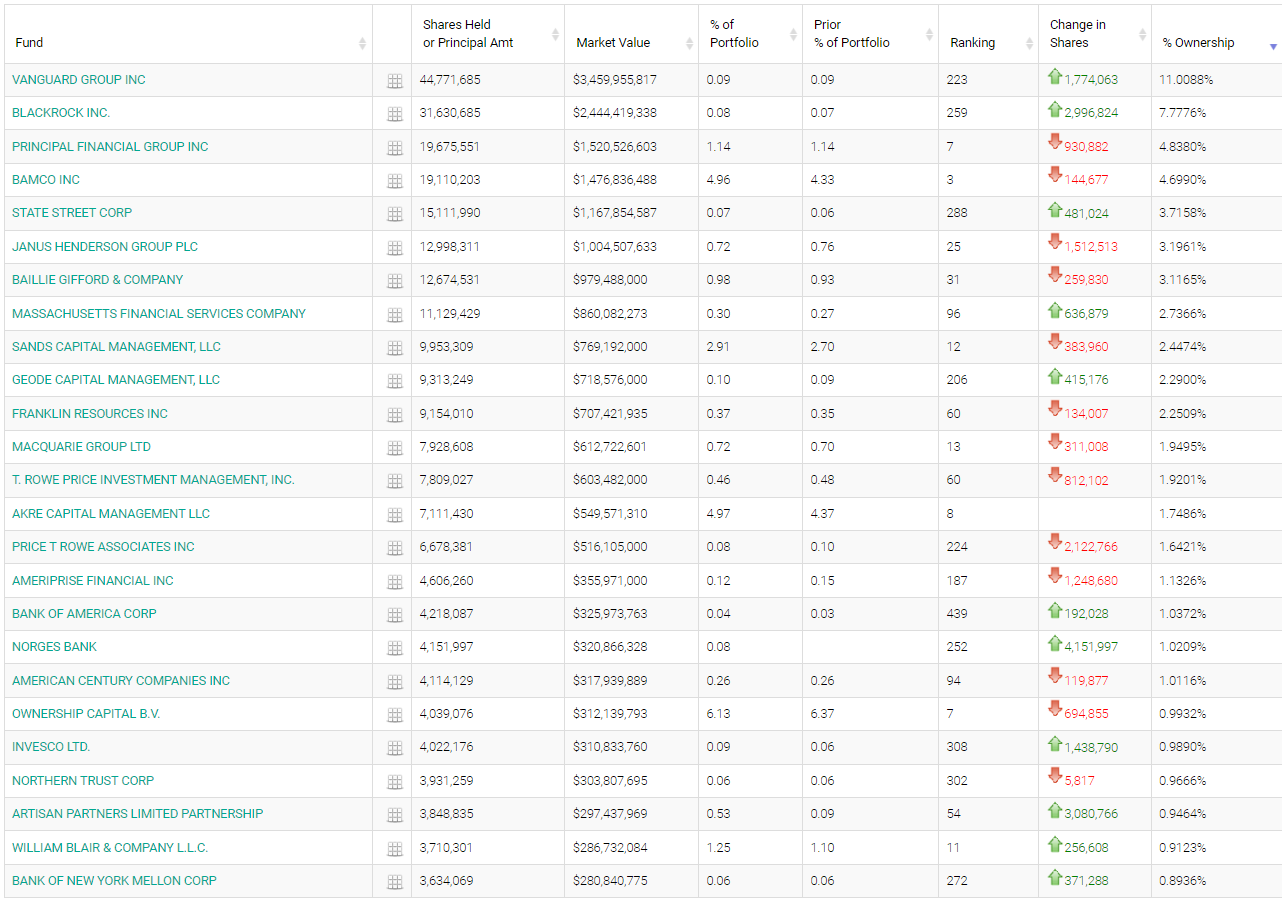
Task: Sort by Shares Held or Principal Amt
Action: click(488, 34)
